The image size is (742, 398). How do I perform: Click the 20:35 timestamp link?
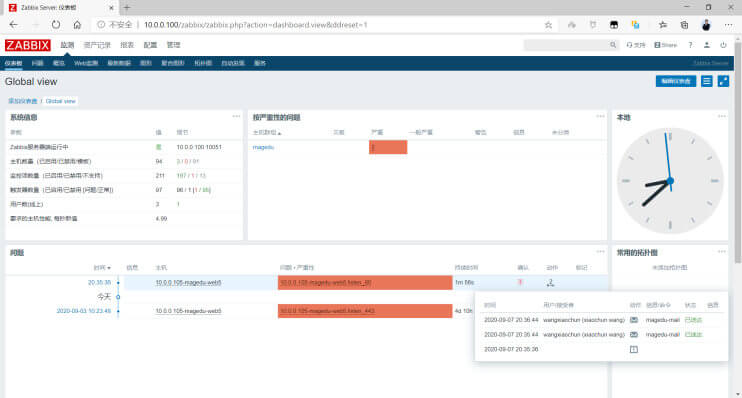pos(99,283)
